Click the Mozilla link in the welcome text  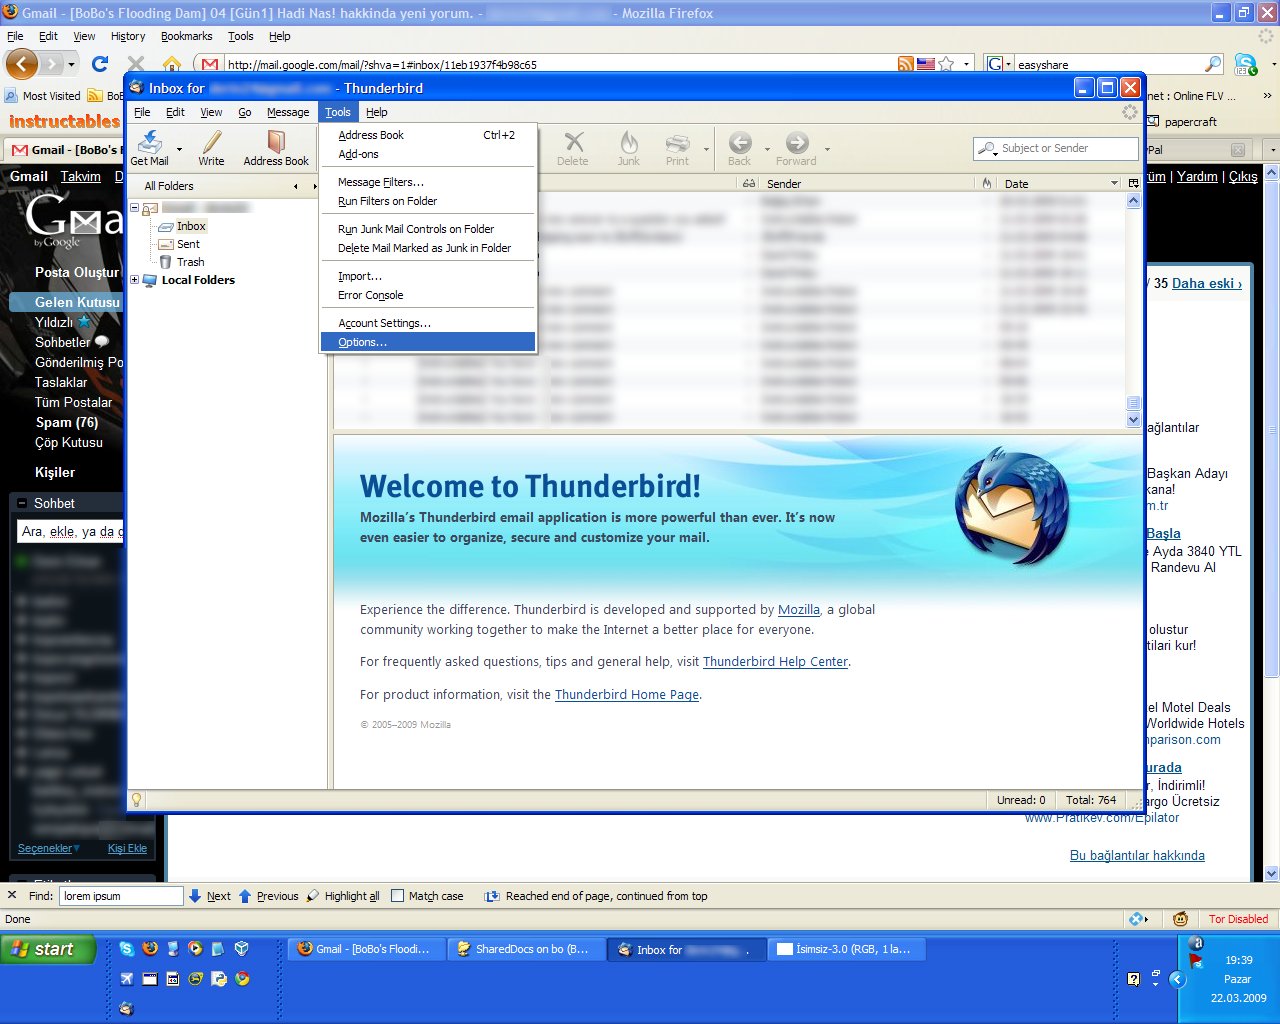click(x=799, y=610)
